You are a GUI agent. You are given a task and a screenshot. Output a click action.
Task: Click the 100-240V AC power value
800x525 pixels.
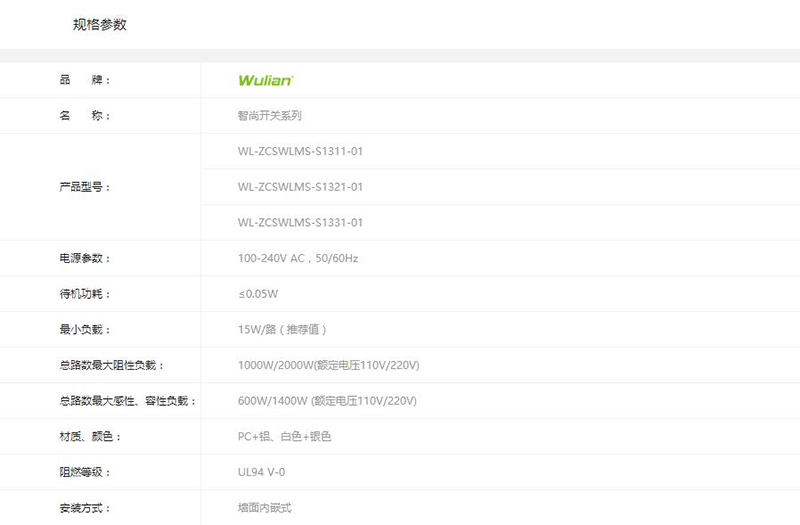click(x=298, y=258)
